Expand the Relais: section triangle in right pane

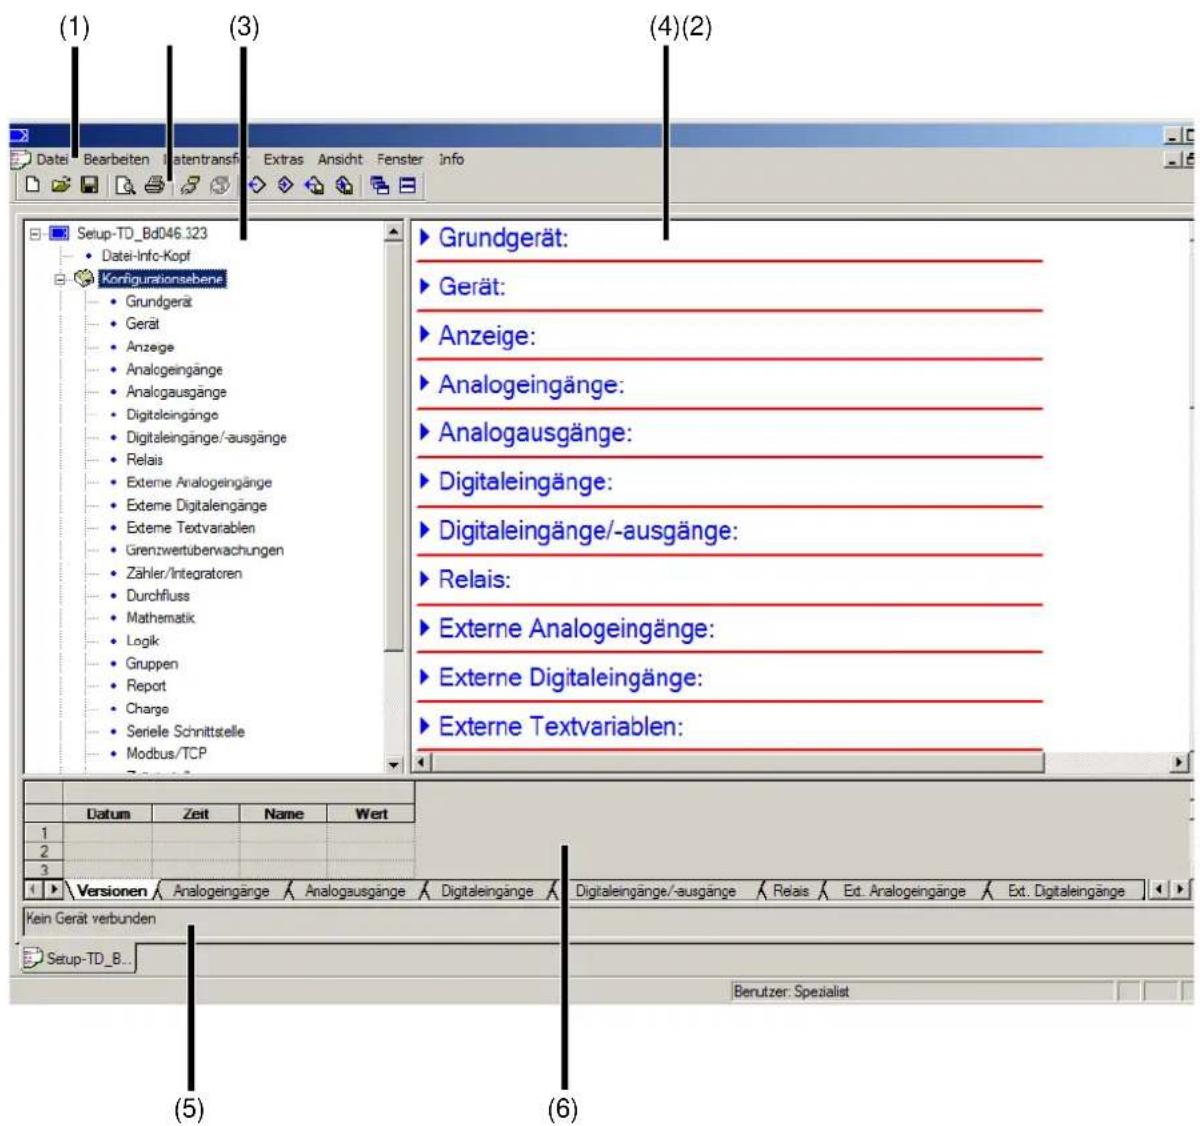click(425, 579)
